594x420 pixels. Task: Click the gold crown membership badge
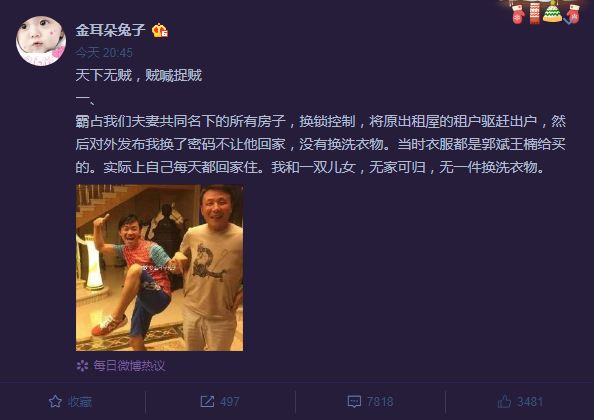click(x=160, y=30)
